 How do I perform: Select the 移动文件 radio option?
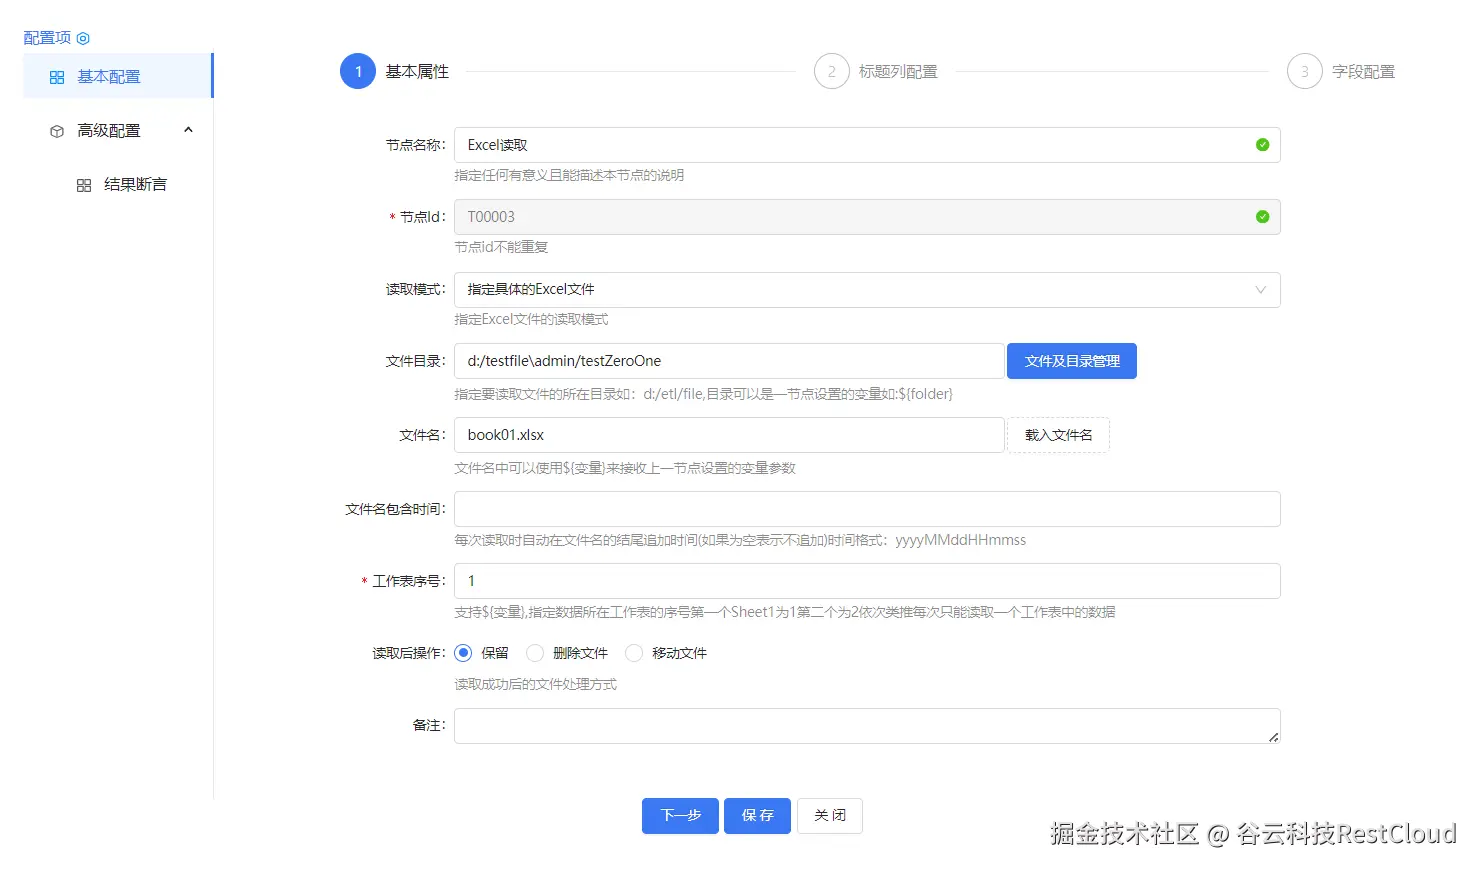pyautogui.click(x=634, y=652)
